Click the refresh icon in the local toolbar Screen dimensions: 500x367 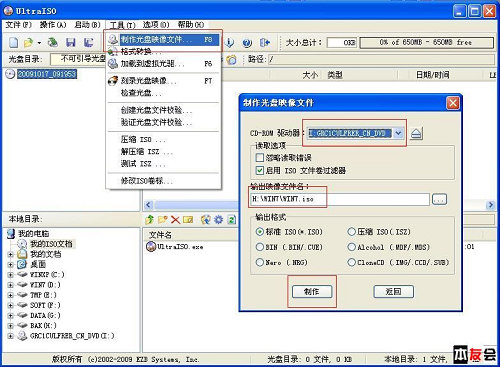pos(231,219)
